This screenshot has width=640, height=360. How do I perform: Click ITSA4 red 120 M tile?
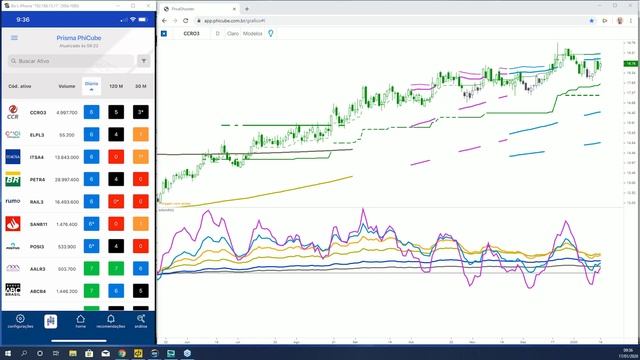pos(116,157)
